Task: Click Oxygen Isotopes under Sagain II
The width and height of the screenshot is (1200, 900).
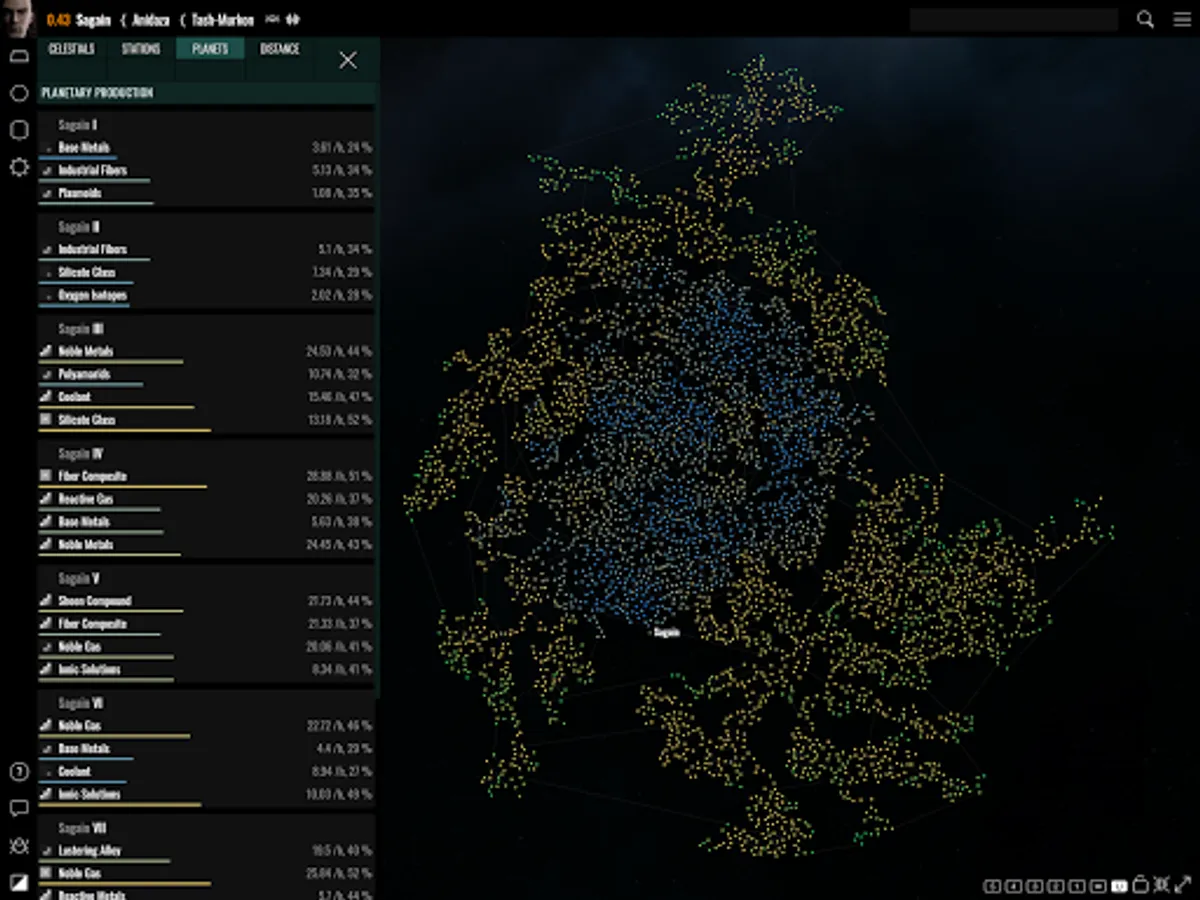Action: point(93,295)
